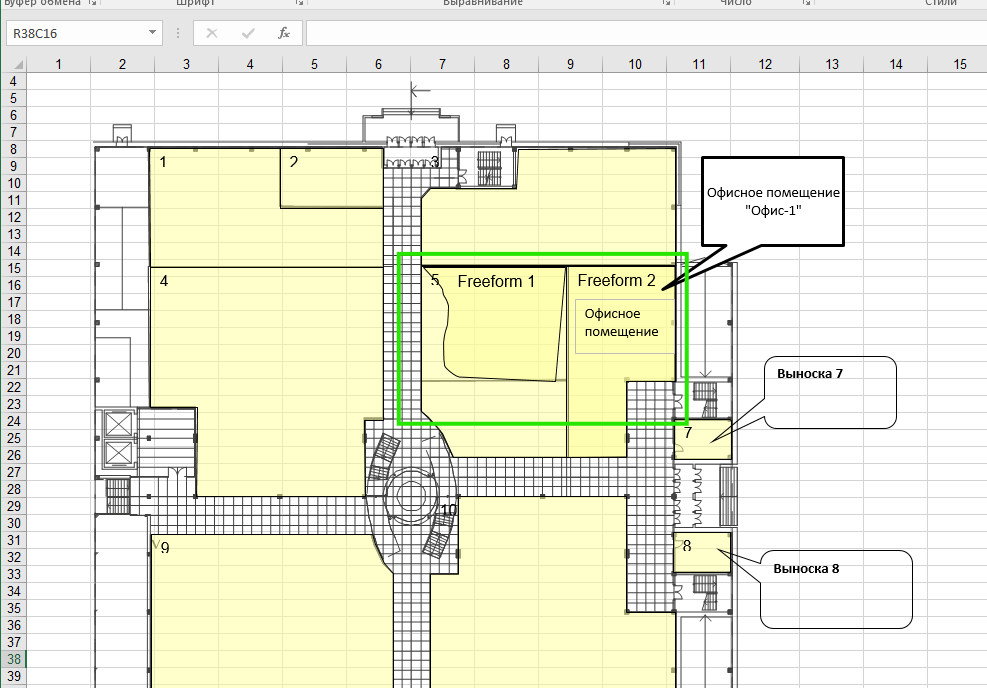Viewport: 987px width, 688px height.
Task: Click in the formula bar input area
Action: pos(640,33)
